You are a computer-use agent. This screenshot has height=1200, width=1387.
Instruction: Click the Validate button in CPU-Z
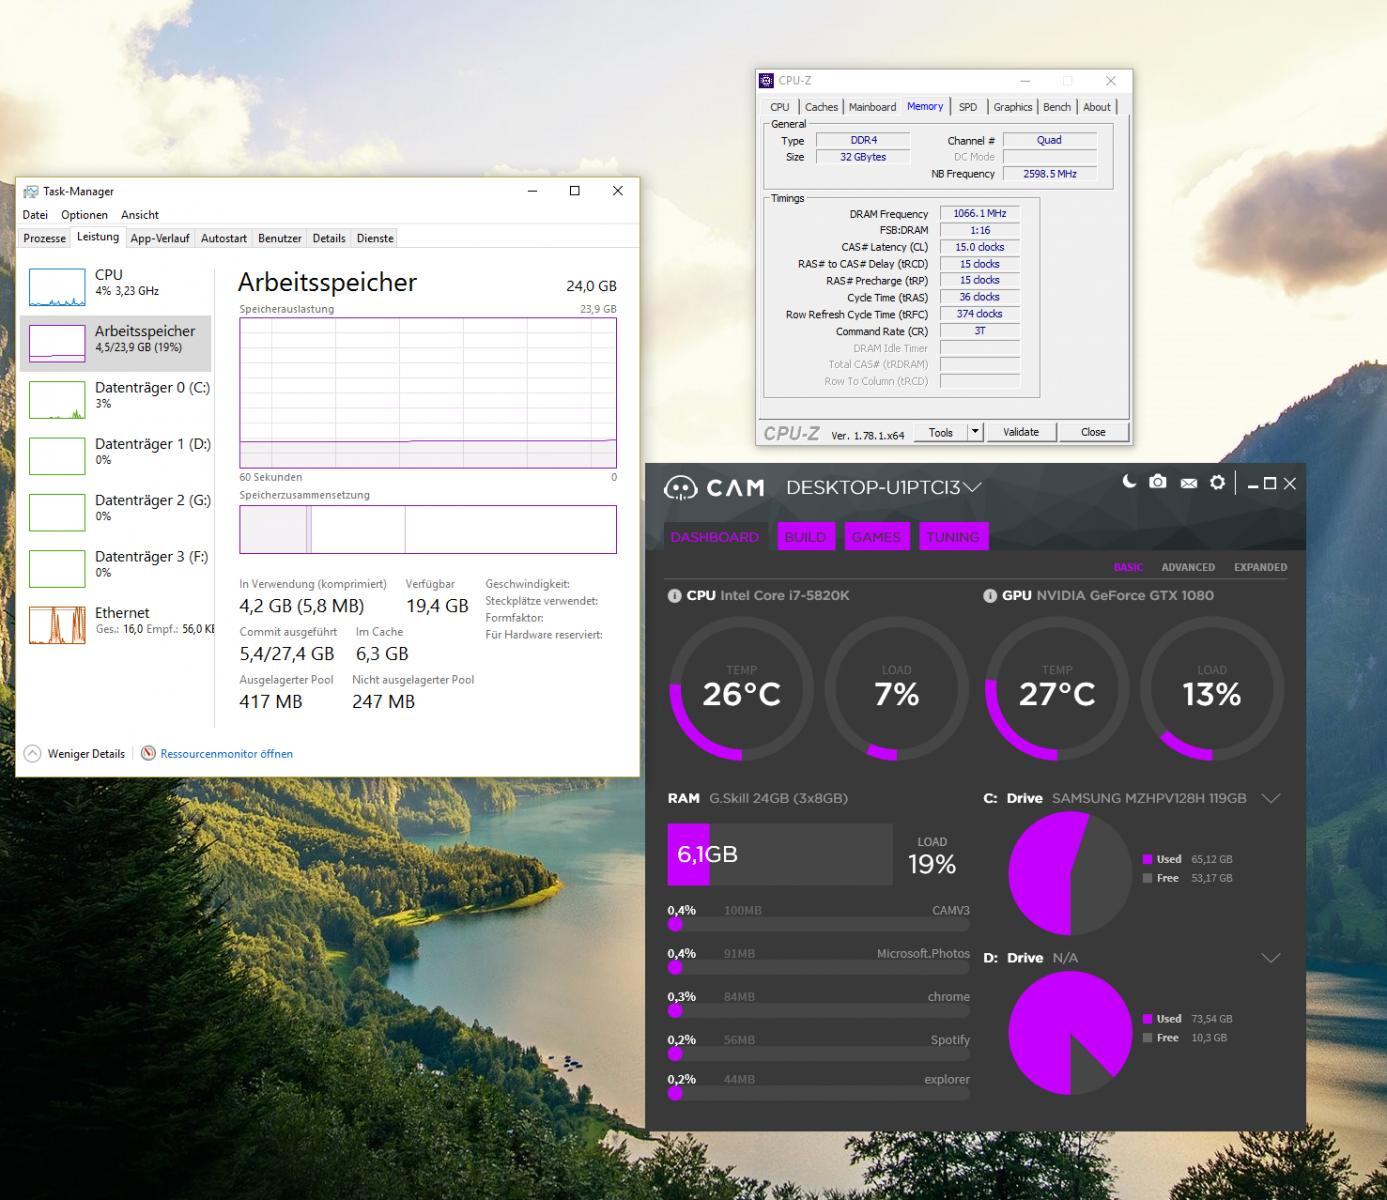click(x=1021, y=432)
